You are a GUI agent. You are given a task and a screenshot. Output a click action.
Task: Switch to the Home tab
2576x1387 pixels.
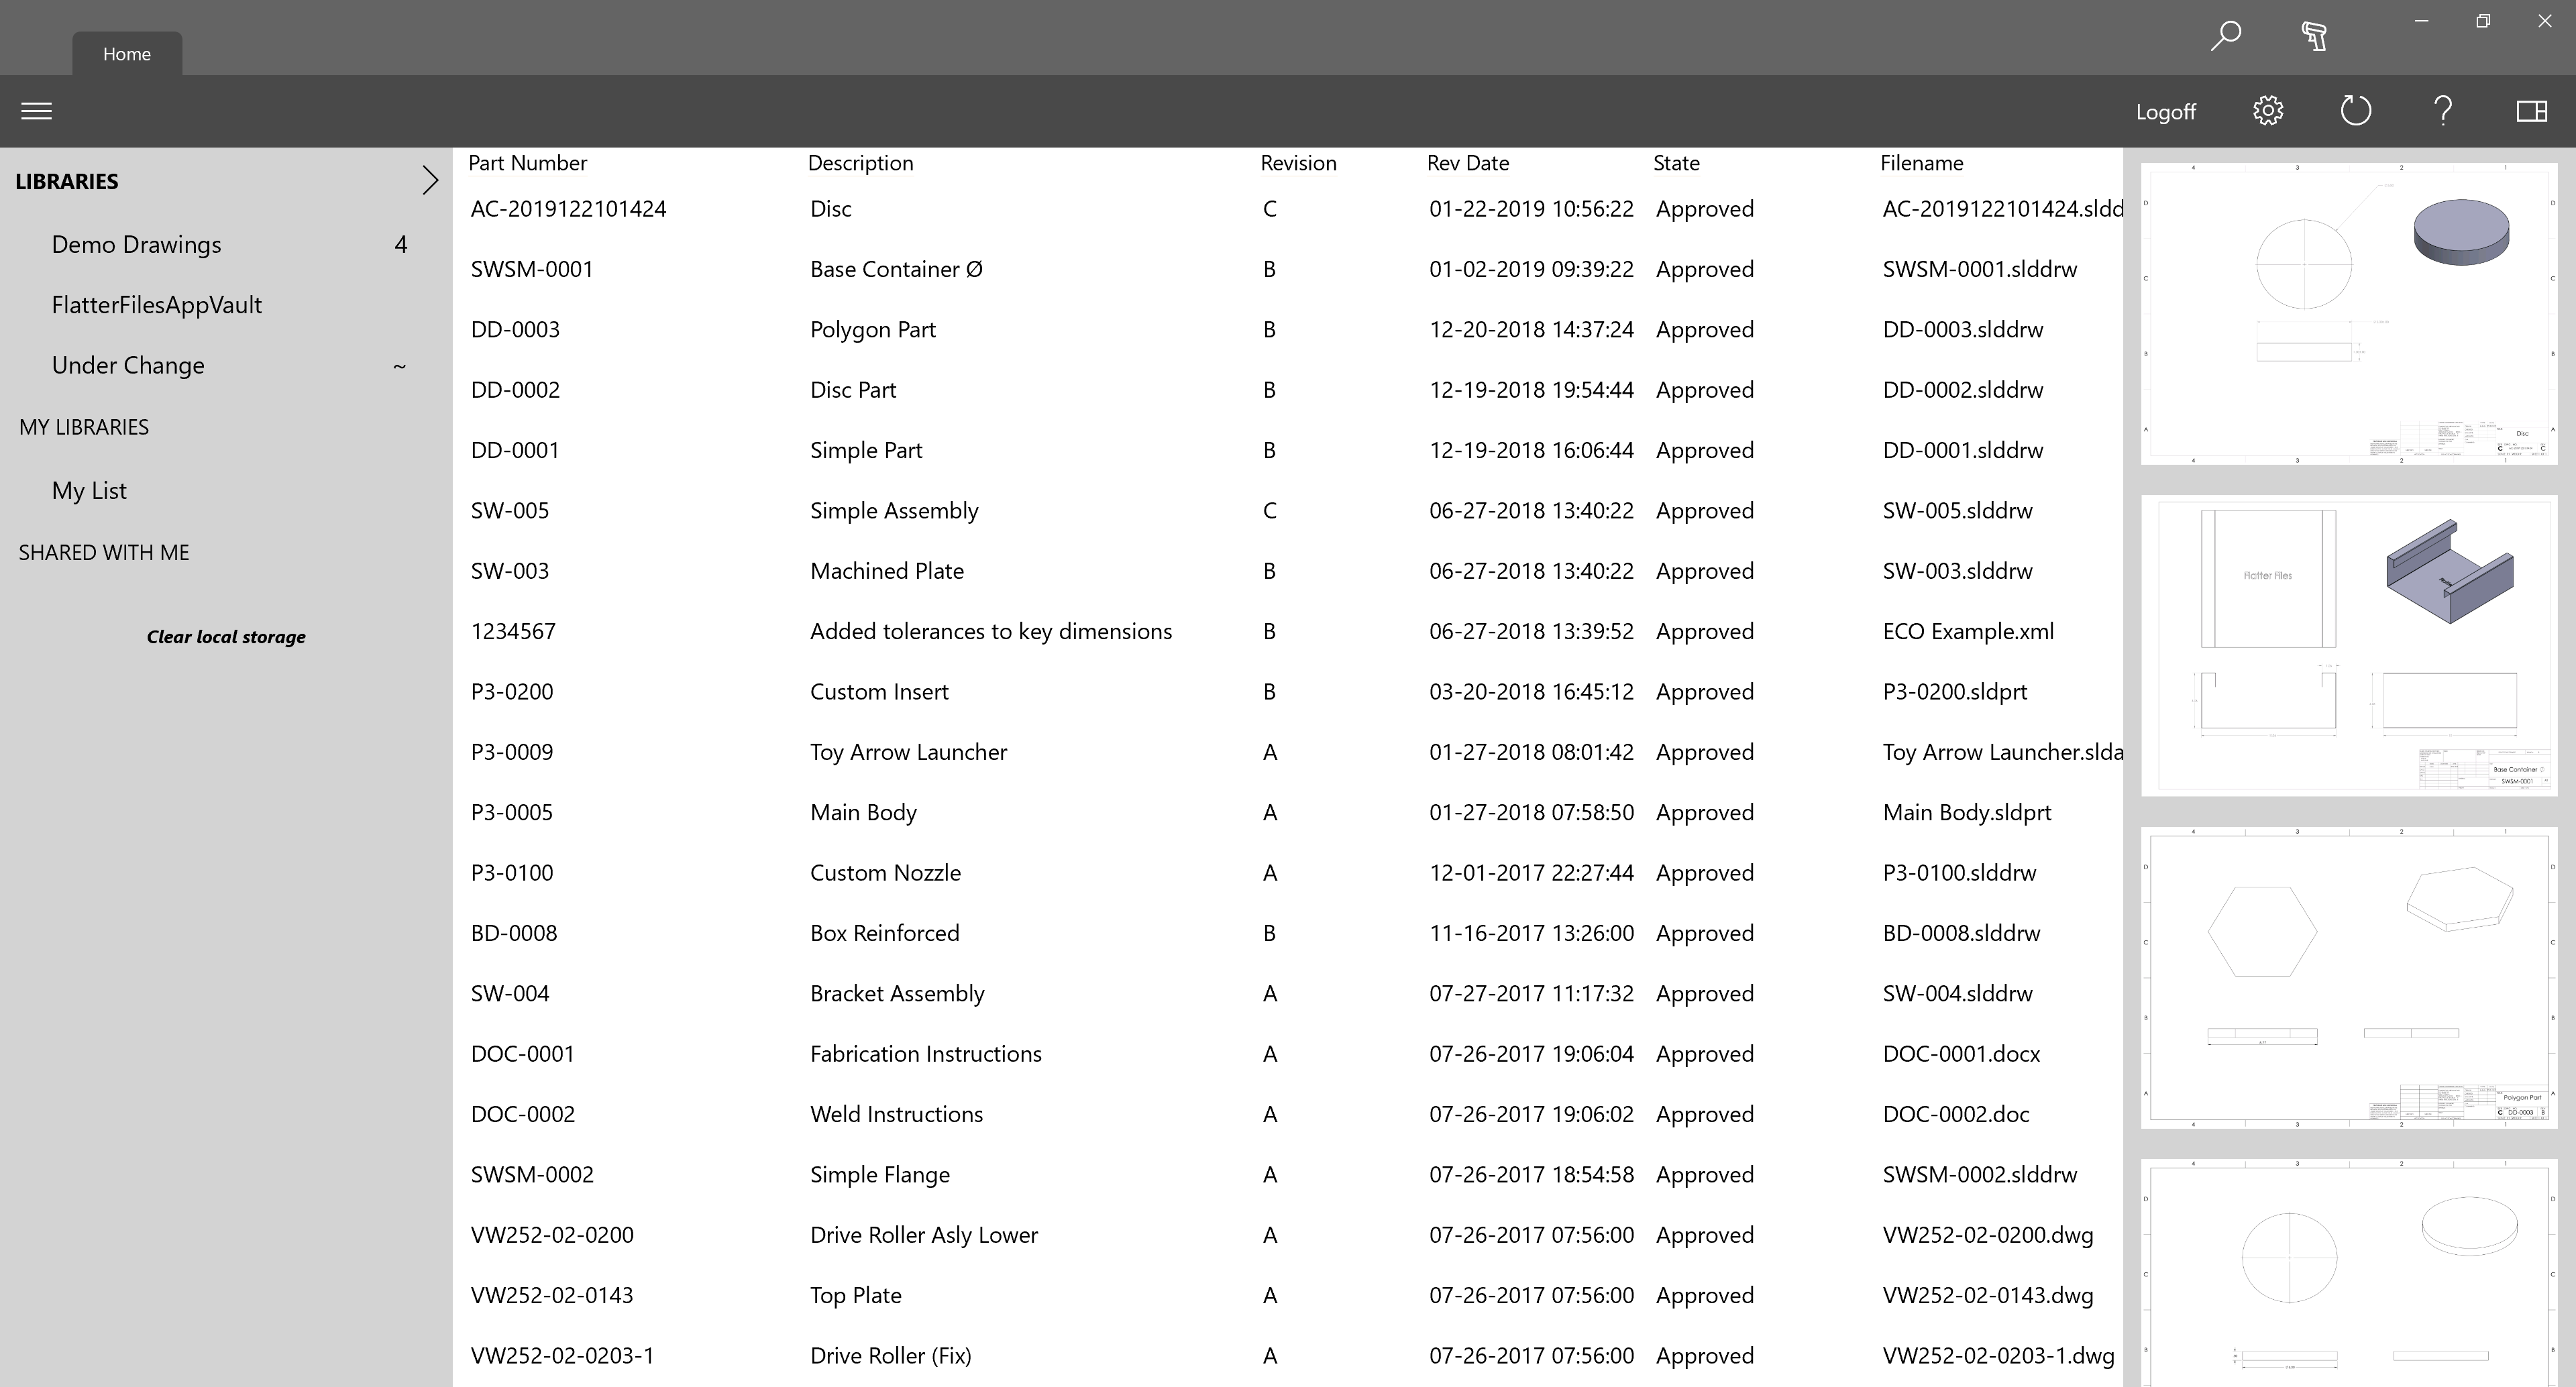pos(127,54)
